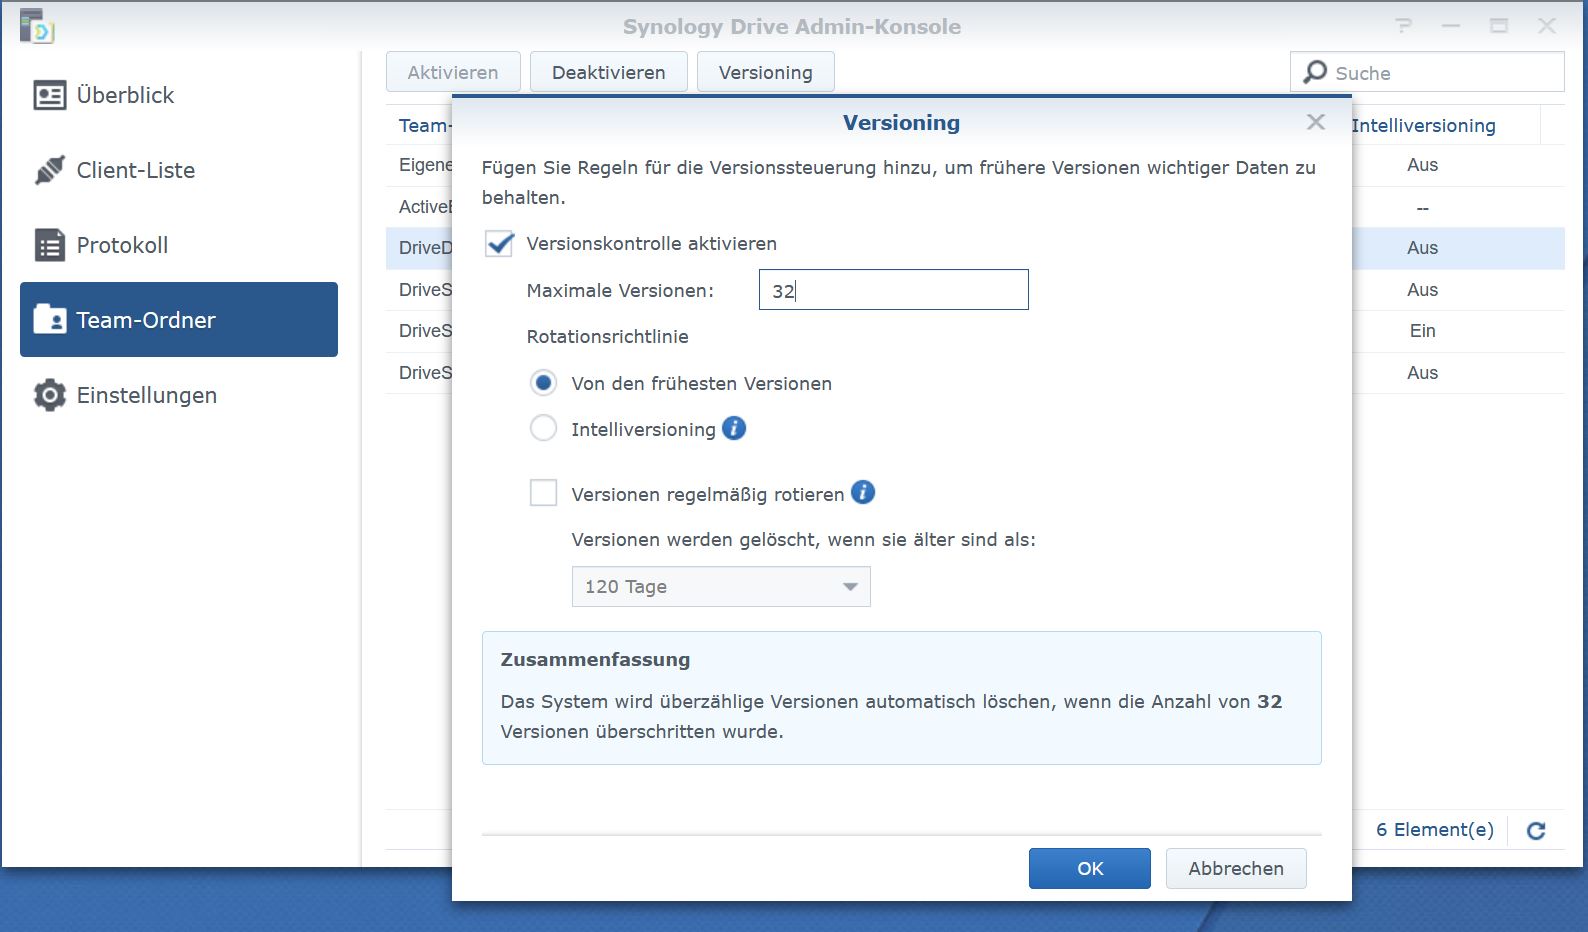Image resolution: width=1588 pixels, height=932 pixels.
Task: Click the Abbrechen button
Action: coord(1235,868)
